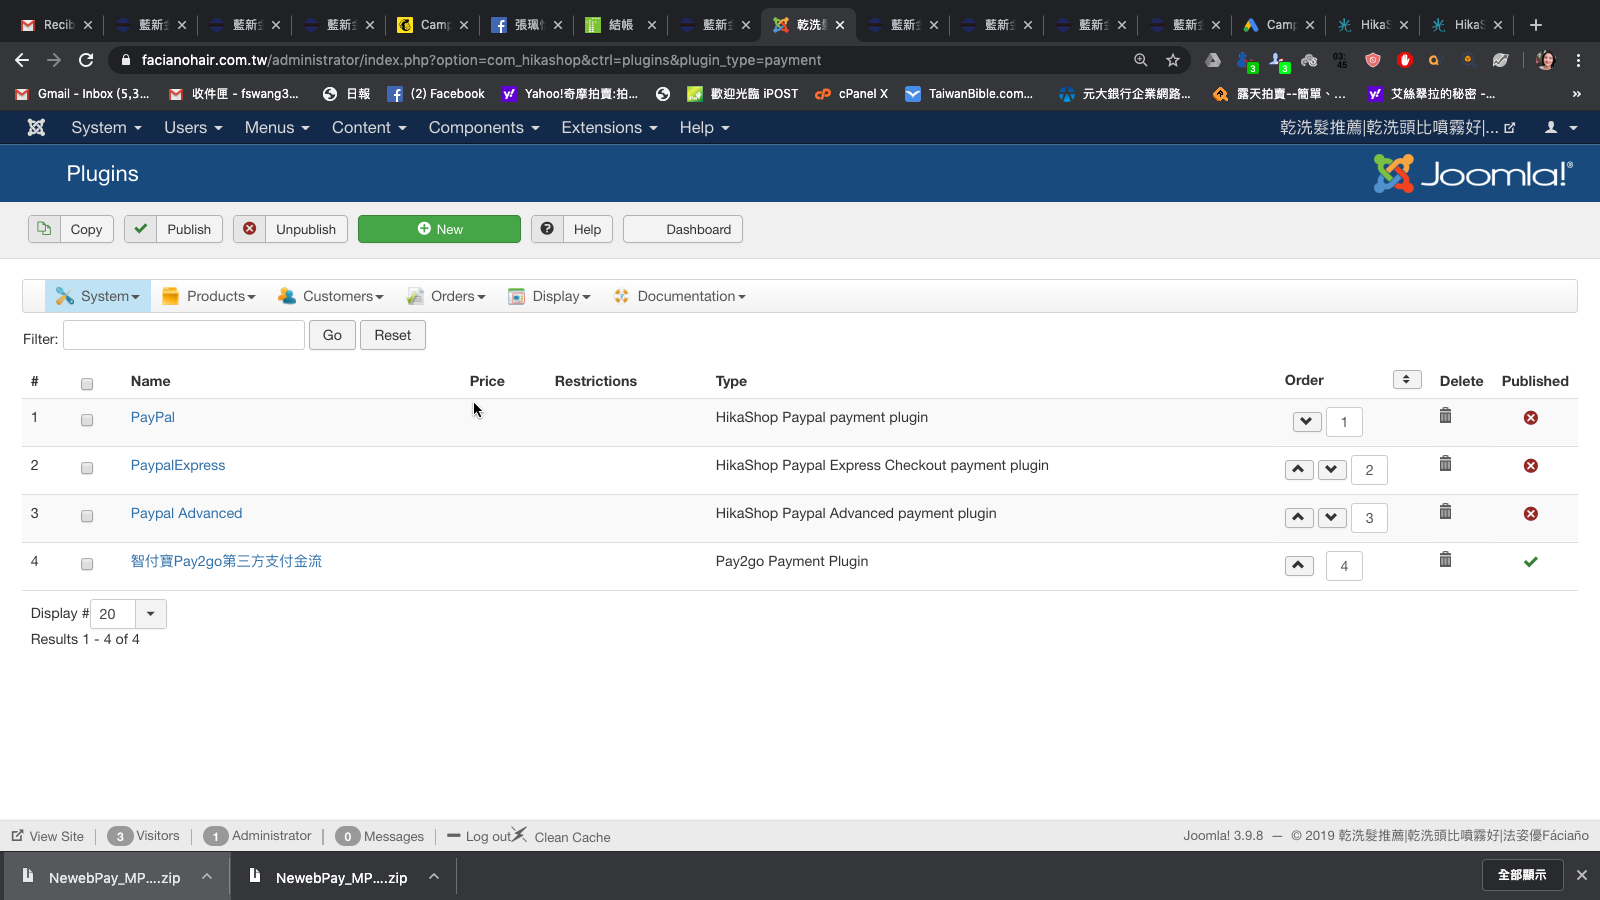This screenshot has width=1600, height=900.
Task: Open the user account dropdown in admin bar
Action: (x=1561, y=128)
